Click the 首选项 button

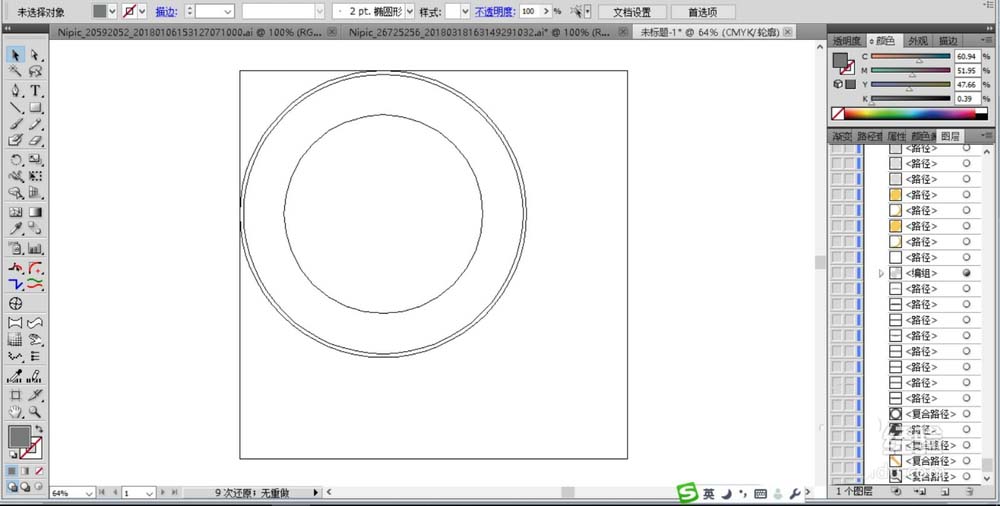702,12
